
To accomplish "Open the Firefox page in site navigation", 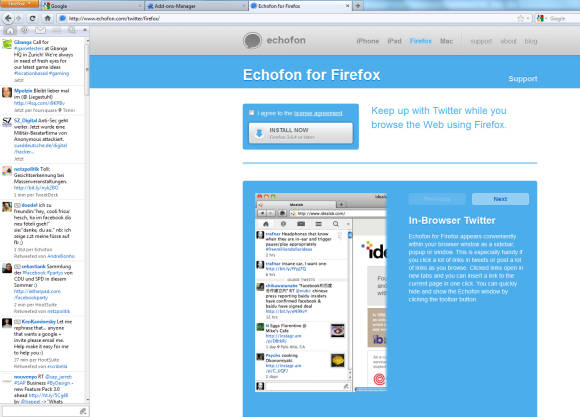I will [421, 41].
